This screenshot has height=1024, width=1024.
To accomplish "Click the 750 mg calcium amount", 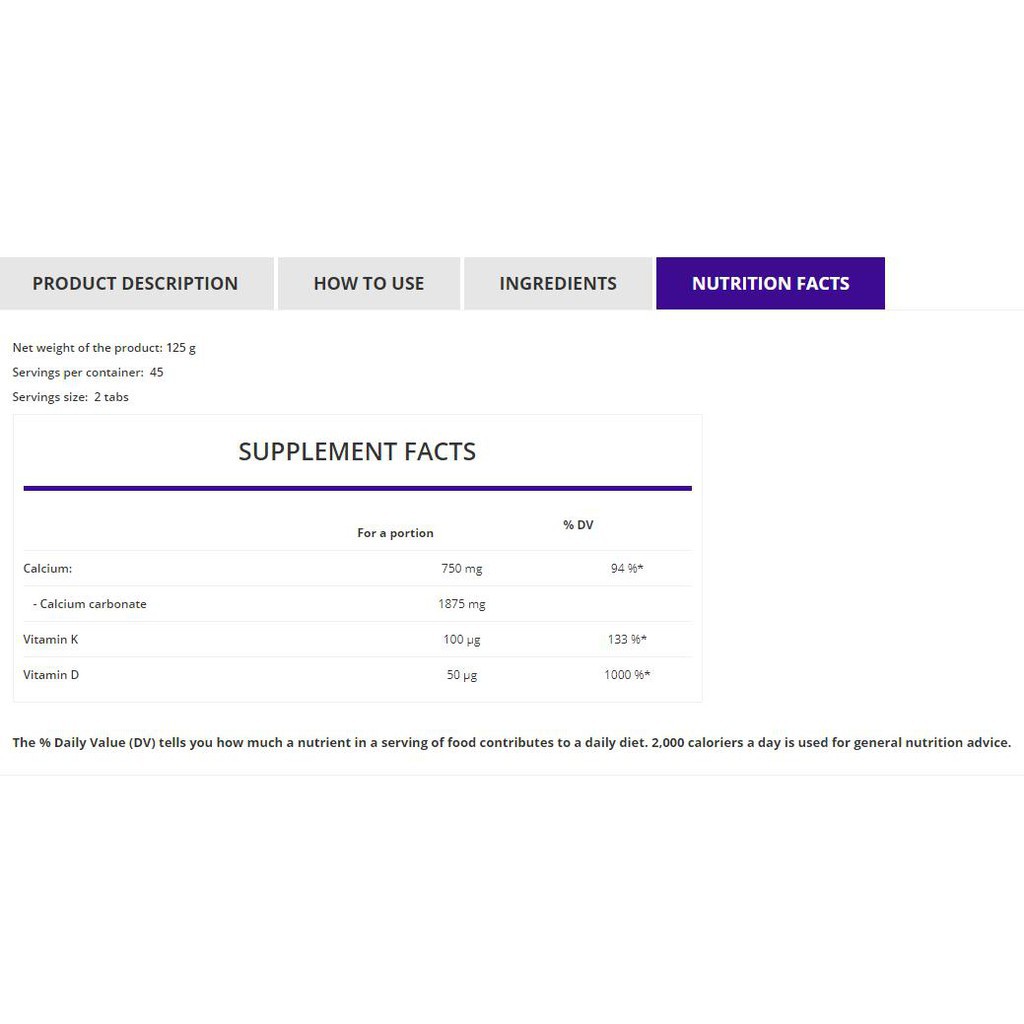I will point(461,568).
